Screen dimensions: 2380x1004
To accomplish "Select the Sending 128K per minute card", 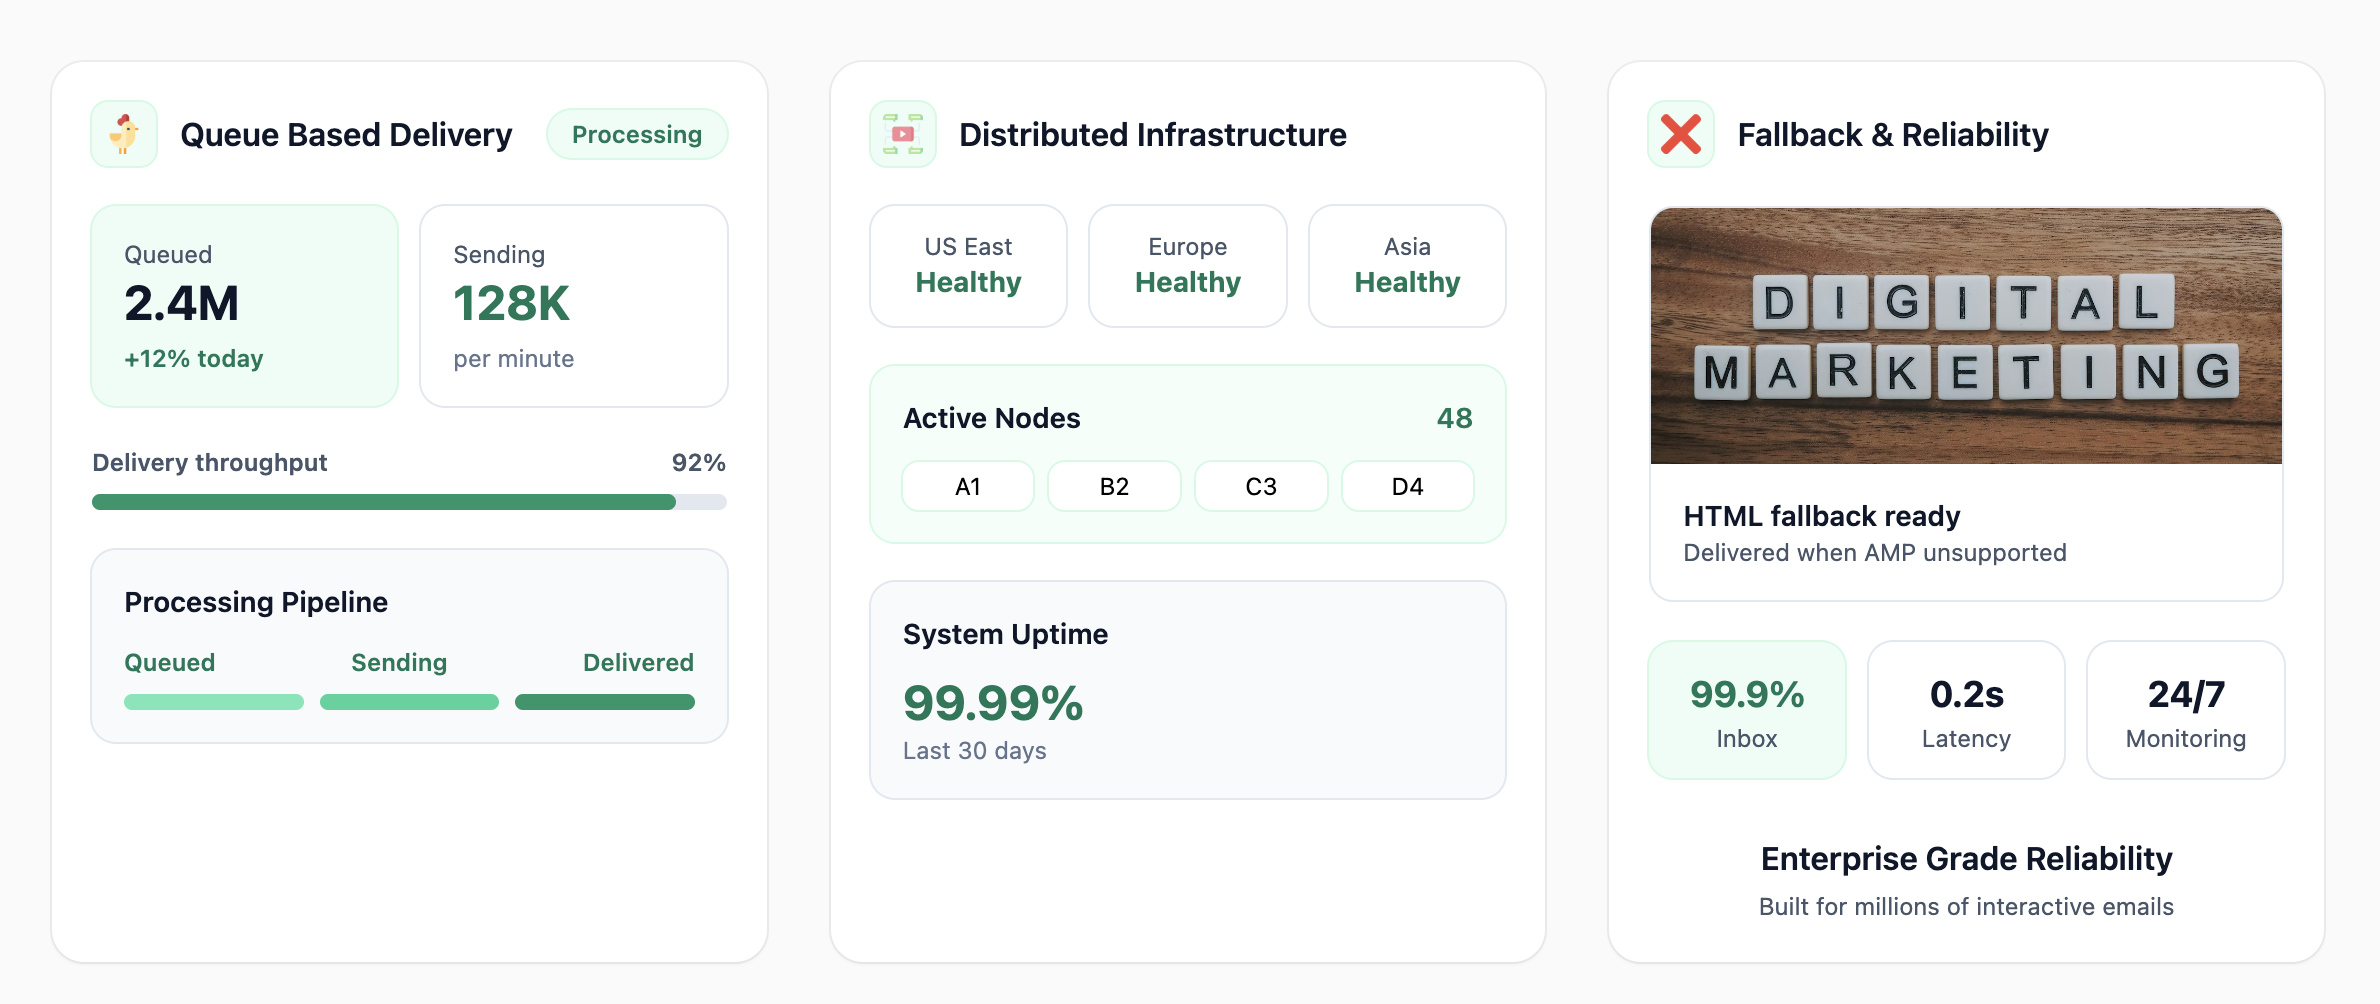I will [573, 306].
